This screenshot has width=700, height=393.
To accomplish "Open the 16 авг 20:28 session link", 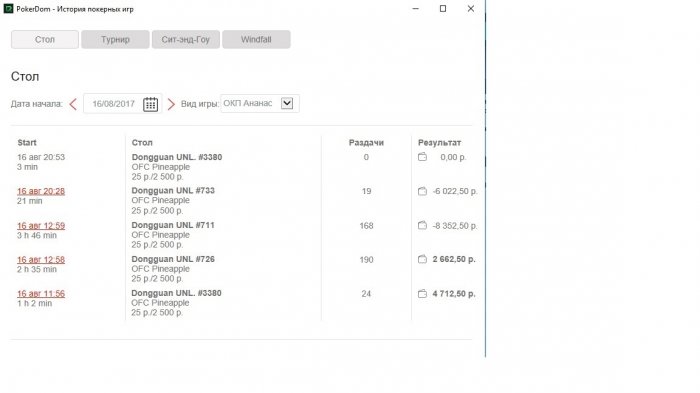I will pos(41,191).
